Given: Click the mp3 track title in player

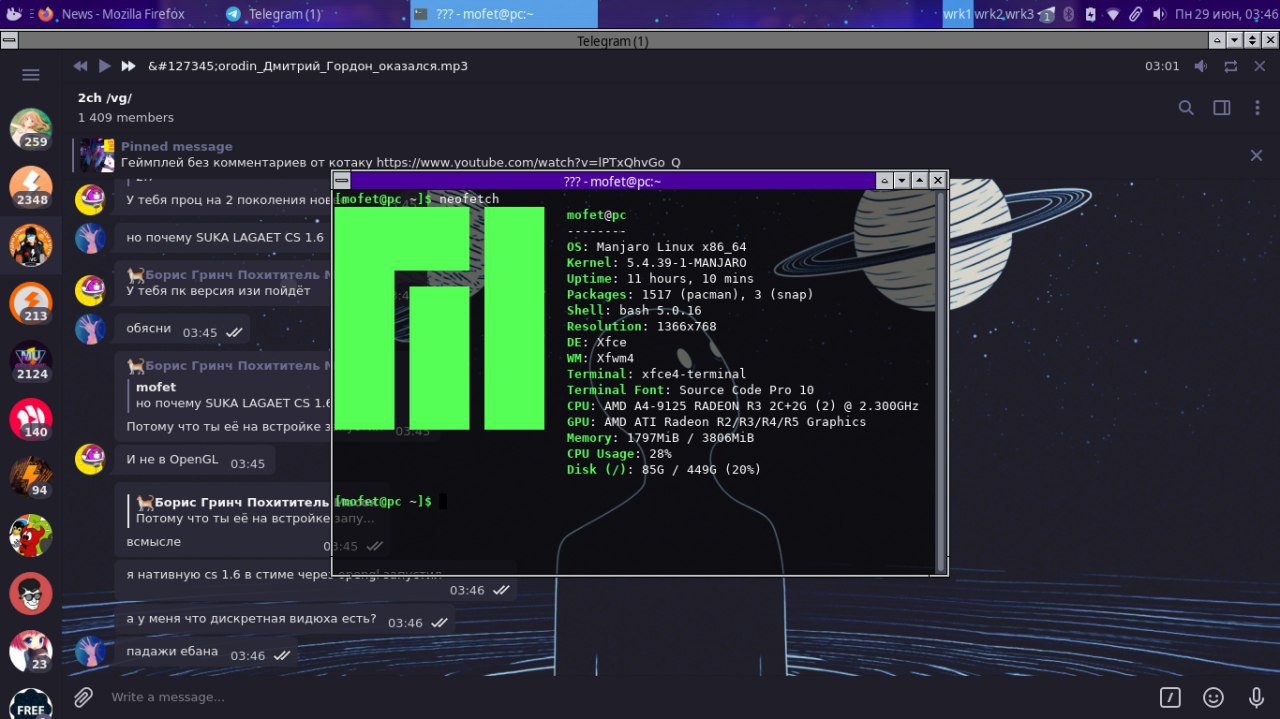Looking at the screenshot, I should pos(308,66).
